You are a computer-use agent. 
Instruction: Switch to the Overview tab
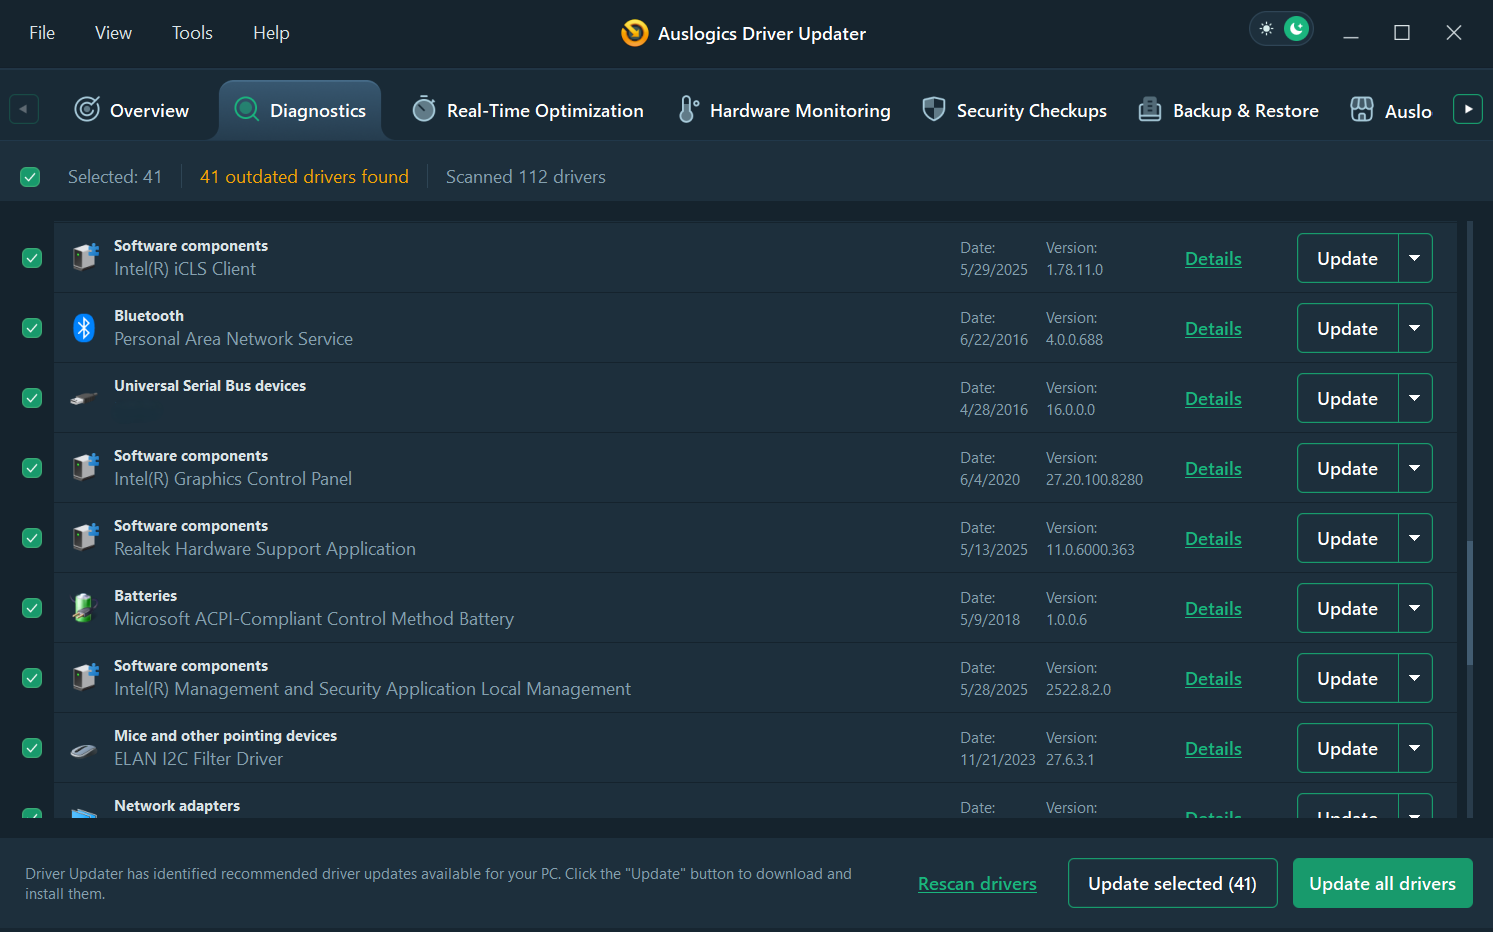coord(131,110)
